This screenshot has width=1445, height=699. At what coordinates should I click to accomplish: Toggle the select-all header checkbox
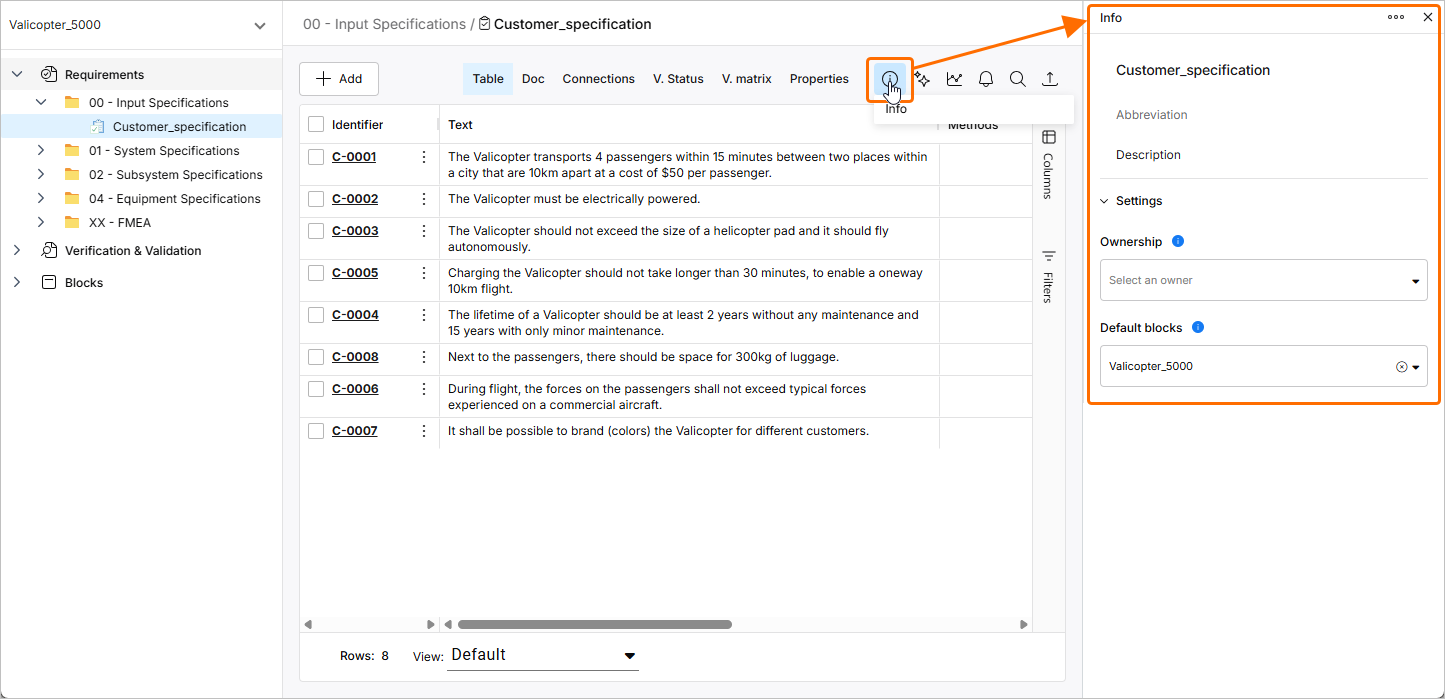pos(316,124)
